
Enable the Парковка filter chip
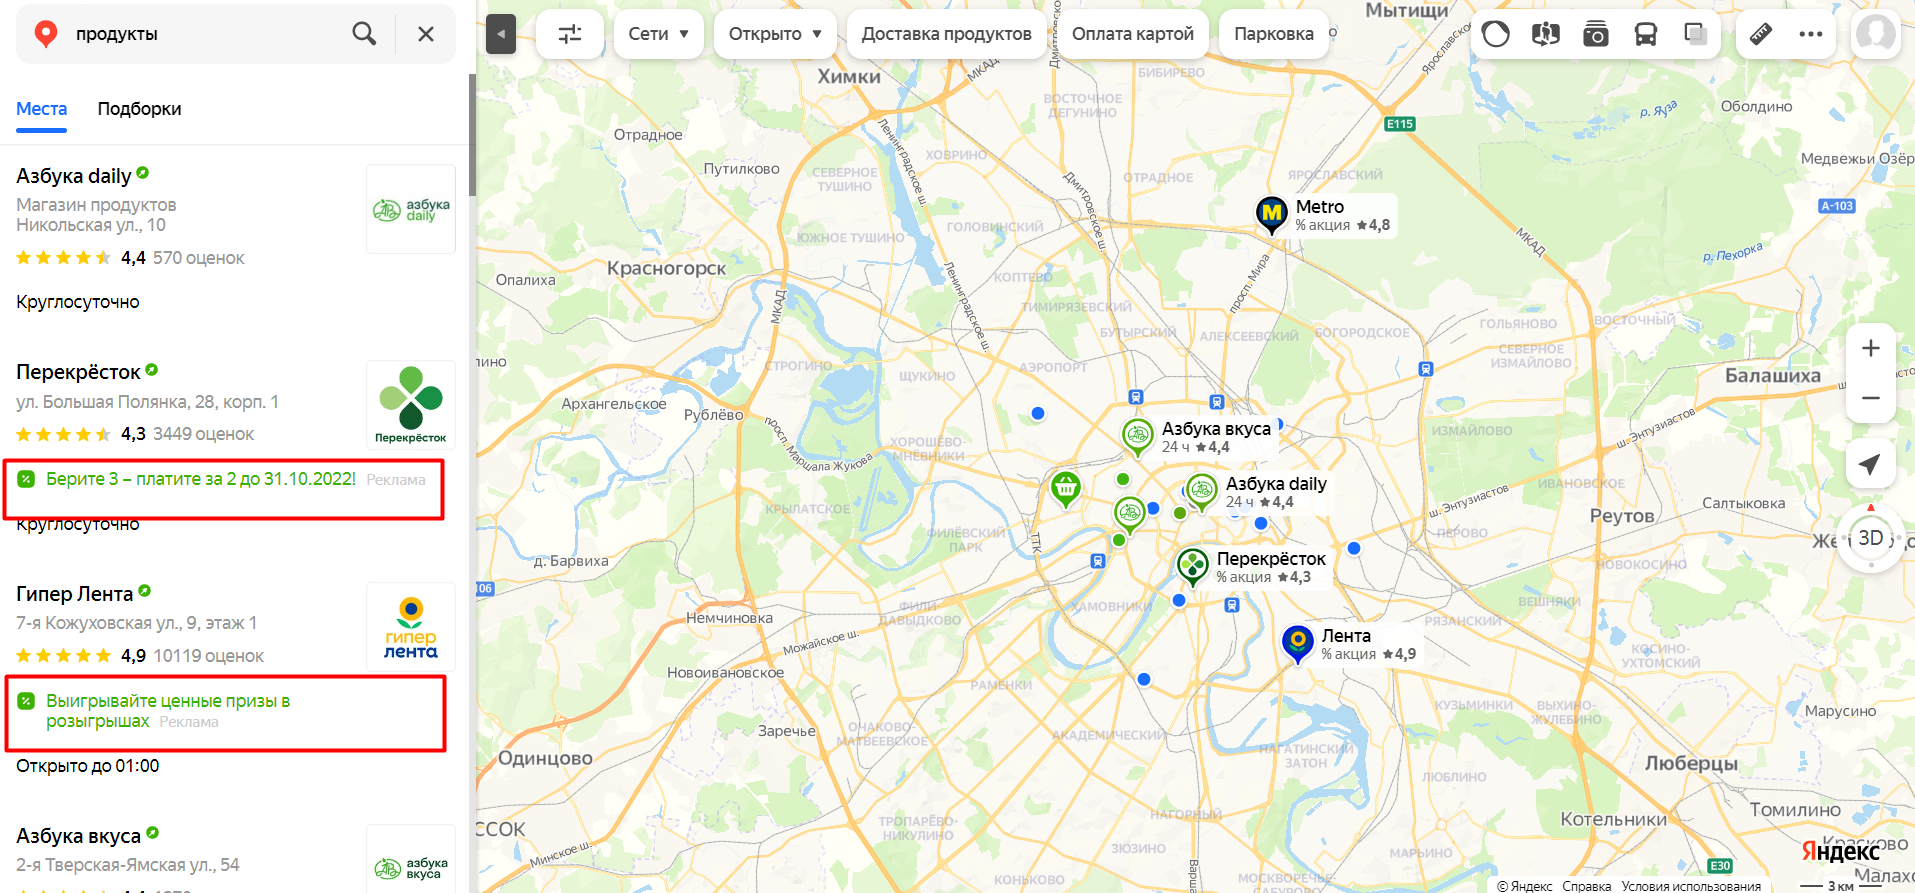pos(1274,34)
